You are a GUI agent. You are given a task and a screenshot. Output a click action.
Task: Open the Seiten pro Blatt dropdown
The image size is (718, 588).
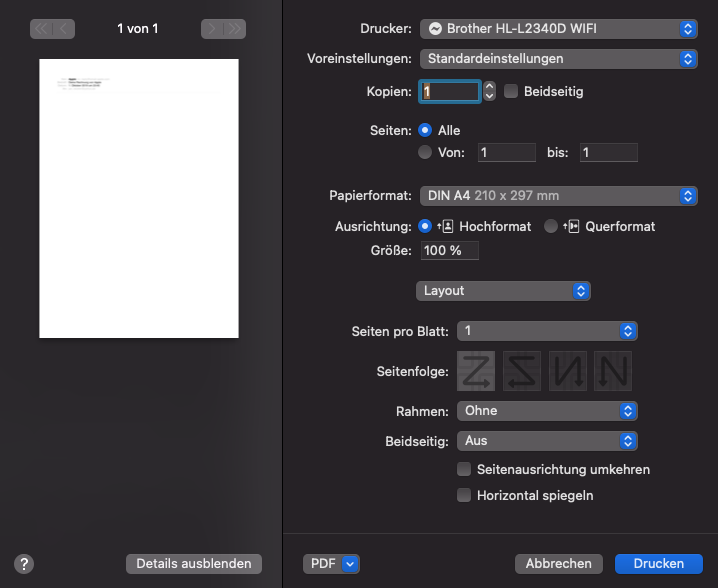tap(547, 331)
